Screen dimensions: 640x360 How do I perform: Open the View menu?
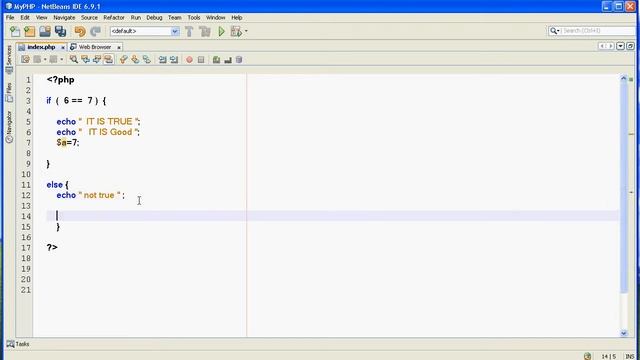click(41, 18)
